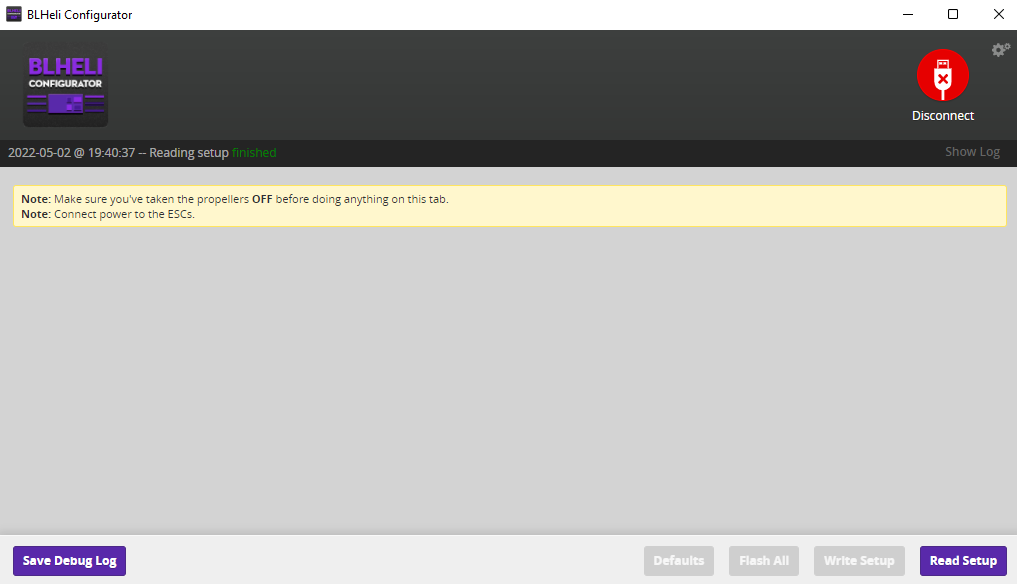
Task: Click the red Disconnect USB icon
Action: point(942,75)
